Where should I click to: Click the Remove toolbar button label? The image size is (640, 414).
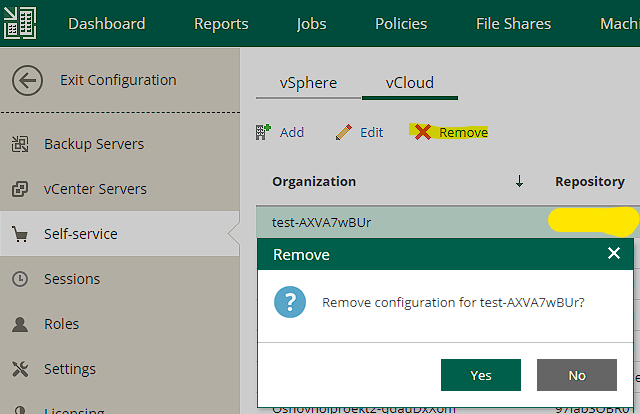[x=463, y=132]
